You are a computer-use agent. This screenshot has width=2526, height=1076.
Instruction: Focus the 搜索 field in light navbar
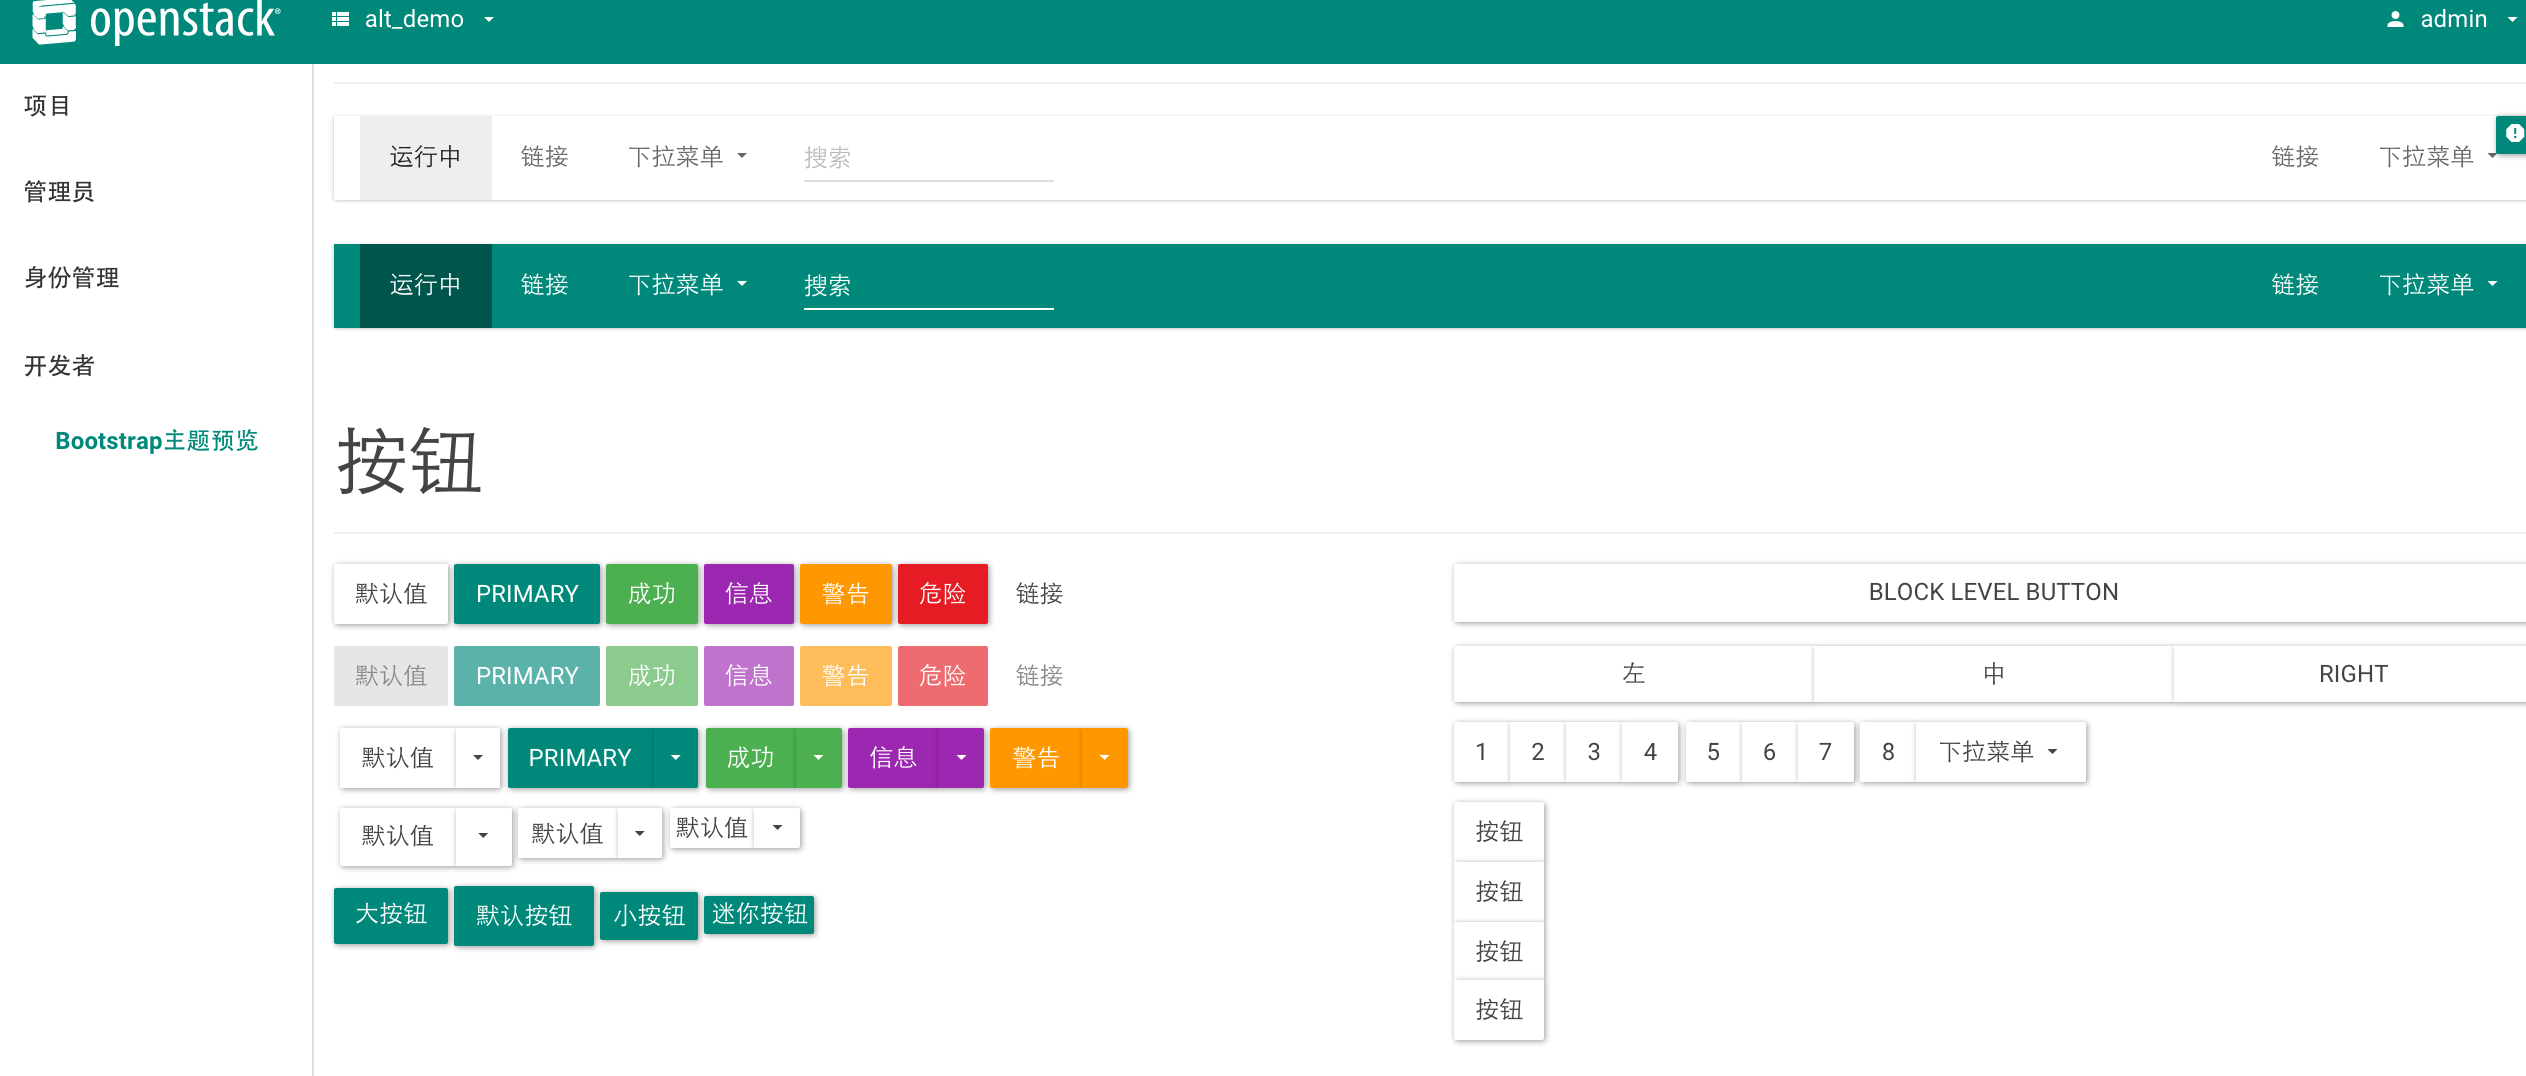[x=928, y=158]
